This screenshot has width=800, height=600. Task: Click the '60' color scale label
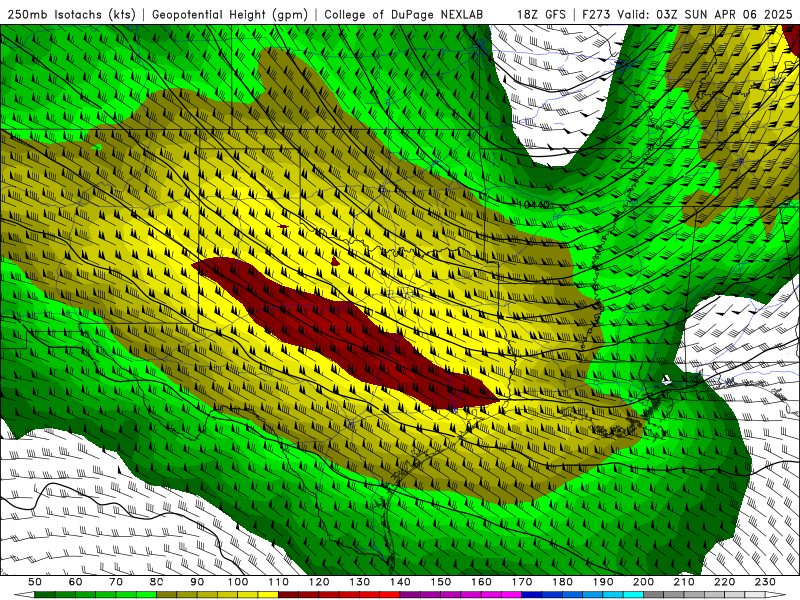point(76,582)
